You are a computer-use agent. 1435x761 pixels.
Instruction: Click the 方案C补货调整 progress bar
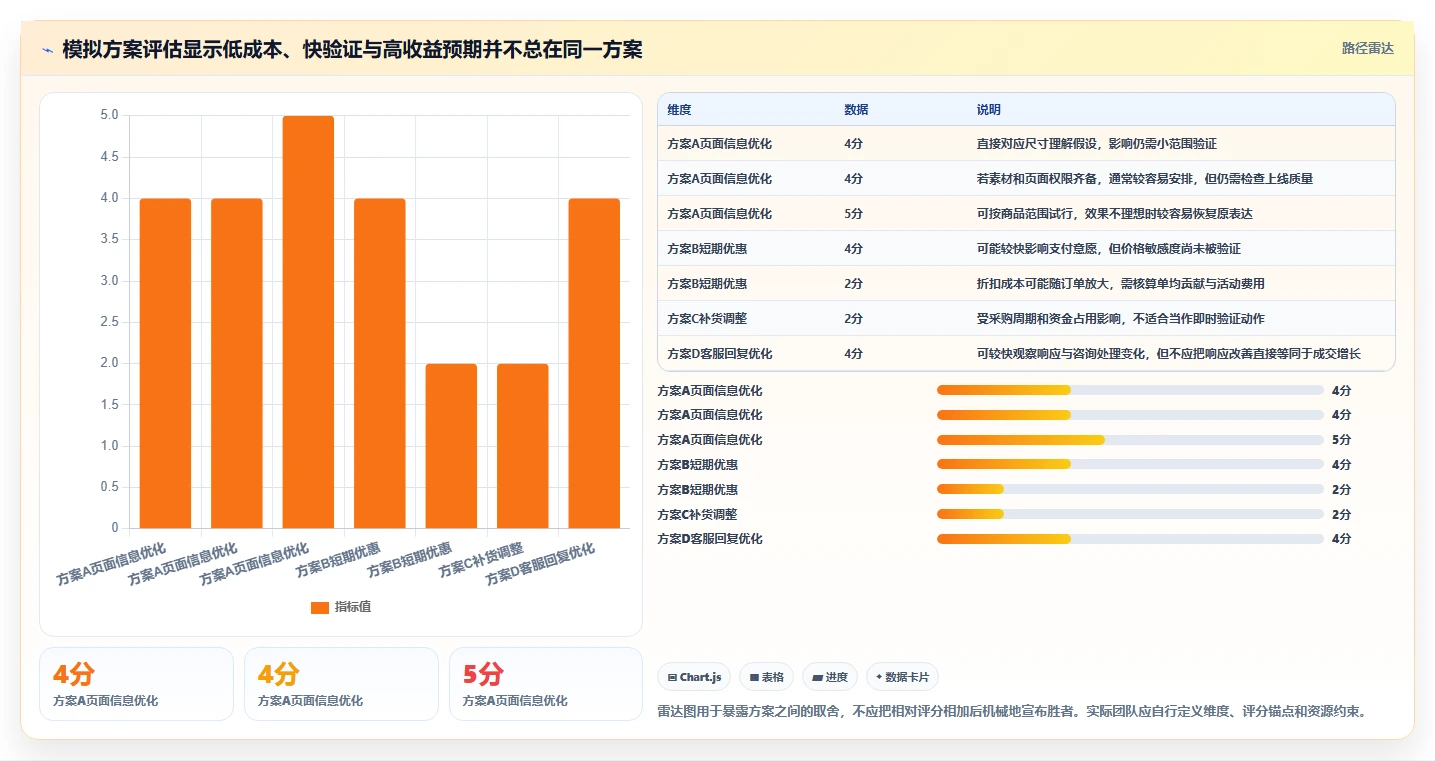1130,514
